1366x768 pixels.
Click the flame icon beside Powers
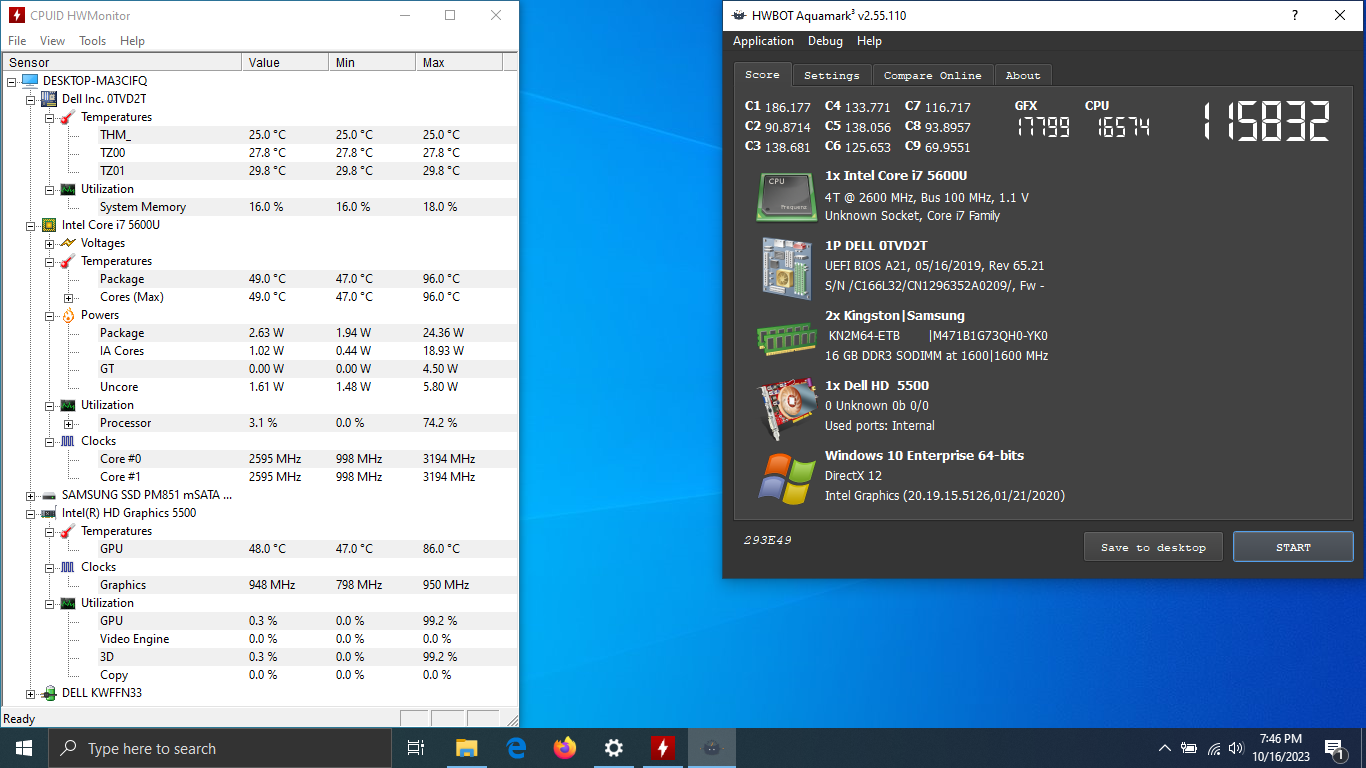[x=68, y=315]
